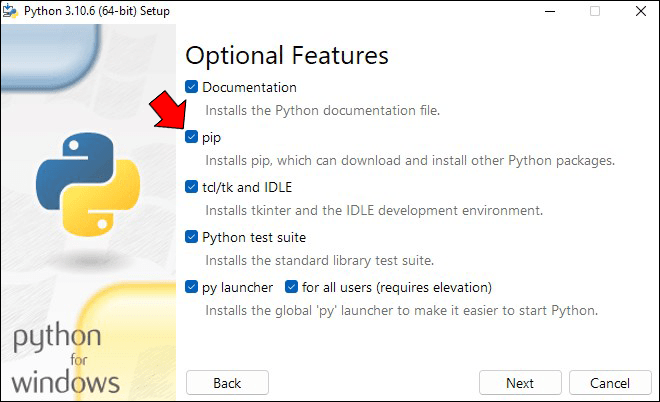Minimize the setup window

click(550, 11)
